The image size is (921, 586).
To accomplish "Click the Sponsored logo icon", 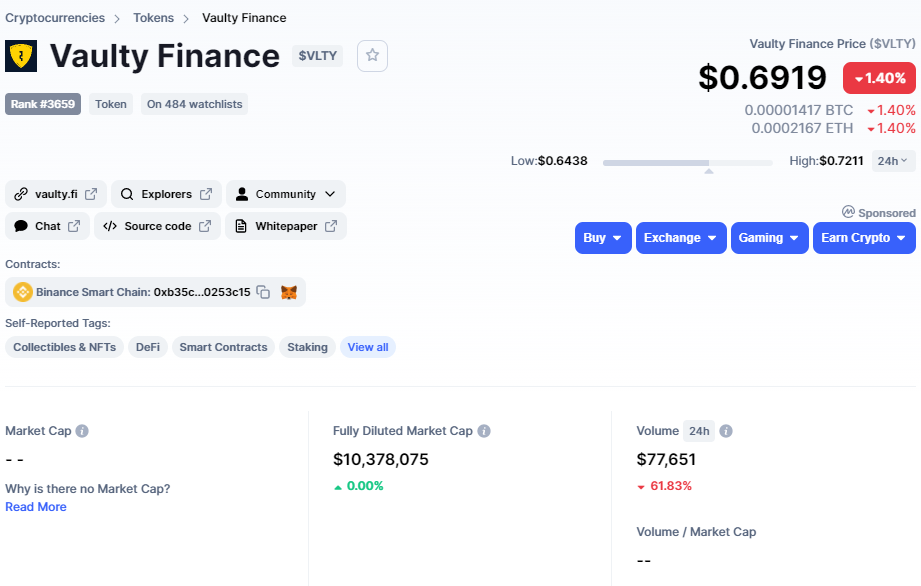I will 848,212.
